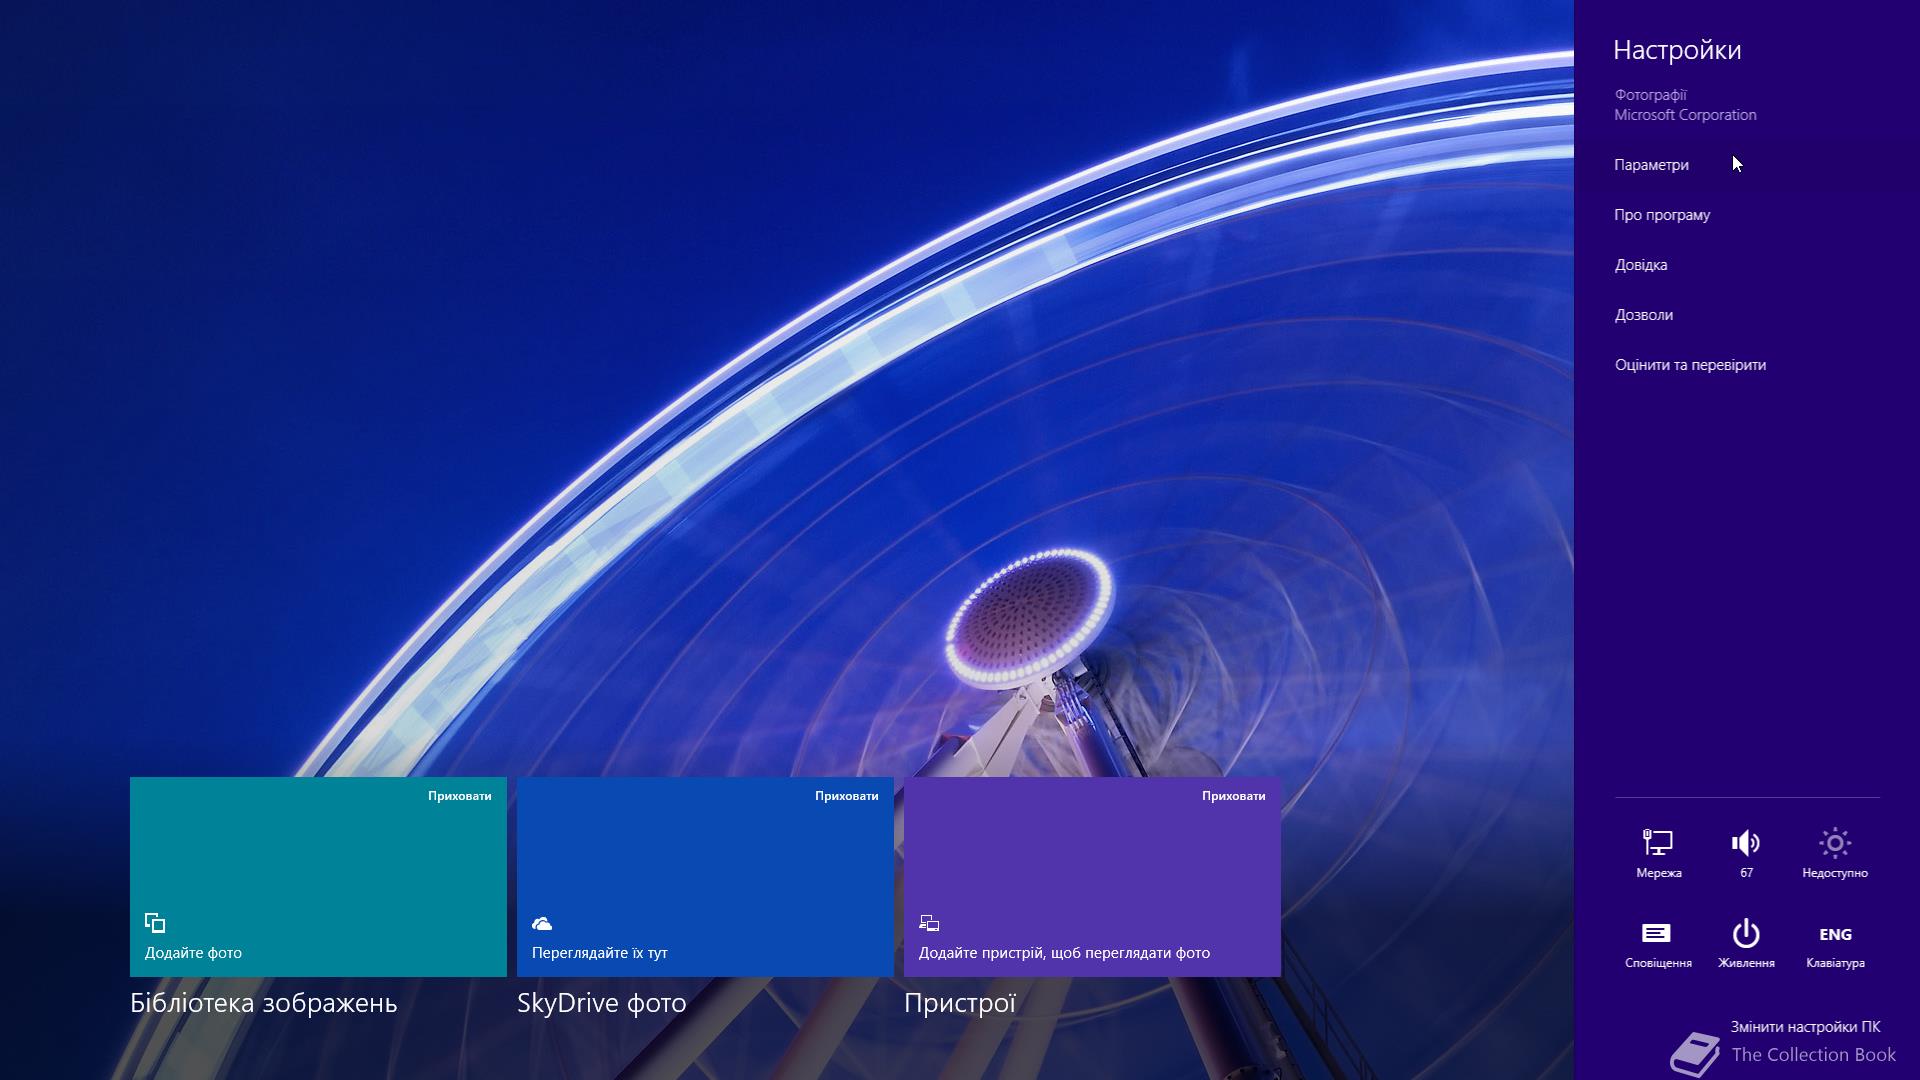Click the picture library icon above Додайте фото
This screenshot has height=1080, width=1920.
pyautogui.click(x=155, y=922)
